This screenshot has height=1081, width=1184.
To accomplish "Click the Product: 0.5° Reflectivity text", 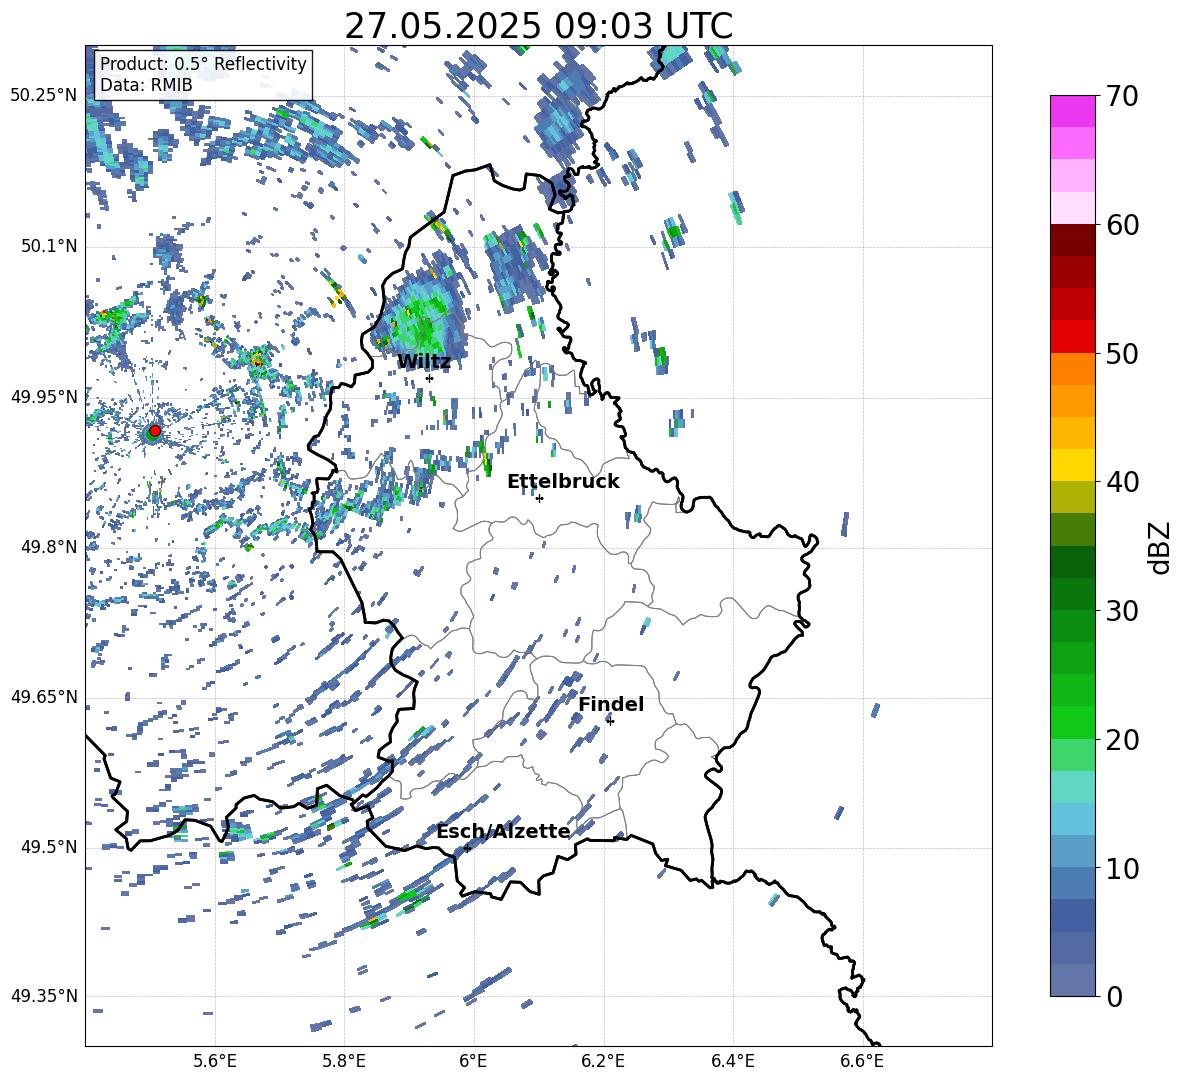I will (x=203, y=63).
